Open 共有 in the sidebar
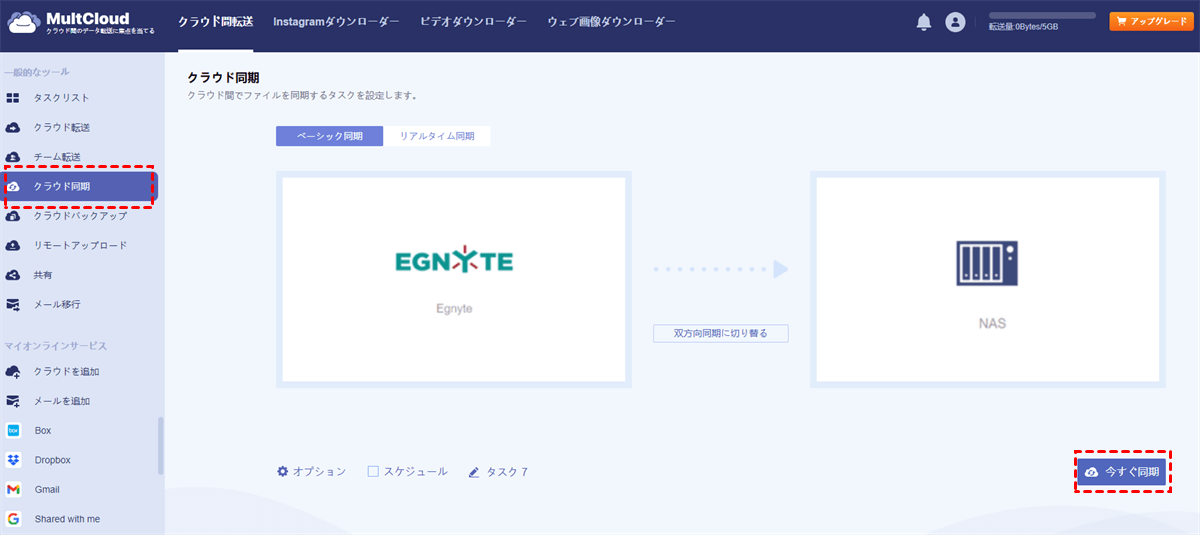This screenshot has height=535, width=1200. (43, 274)
